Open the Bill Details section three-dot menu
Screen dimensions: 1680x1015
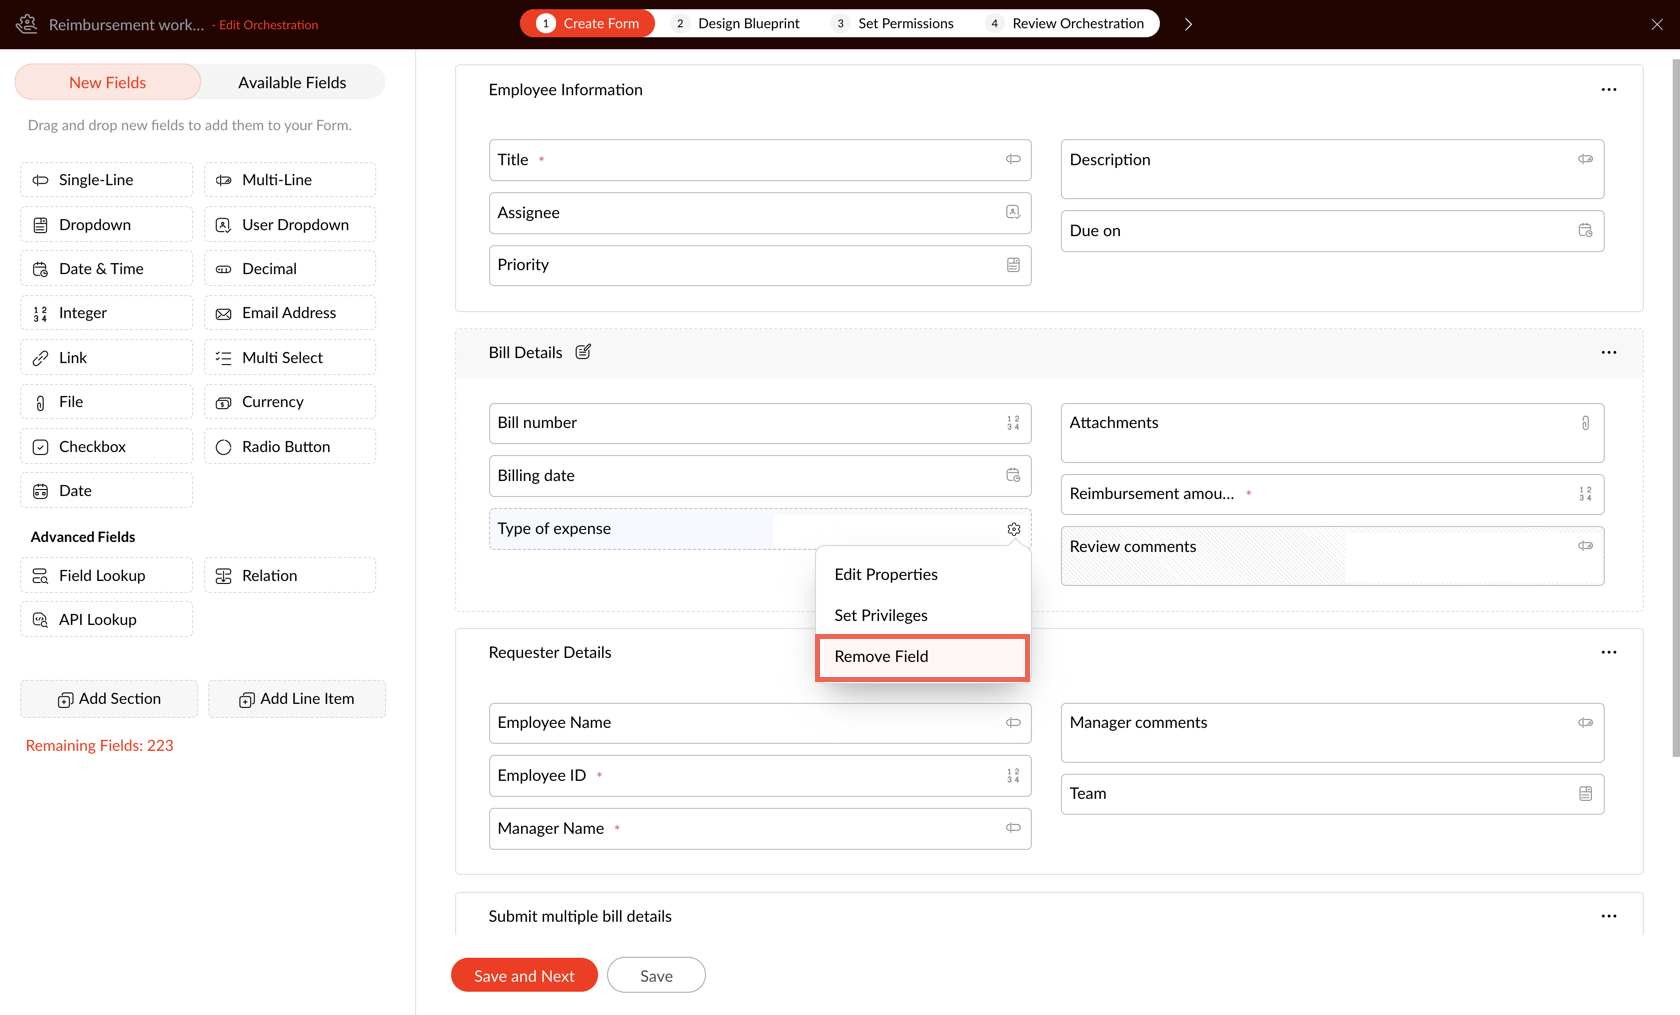[x=1608, y=353]
